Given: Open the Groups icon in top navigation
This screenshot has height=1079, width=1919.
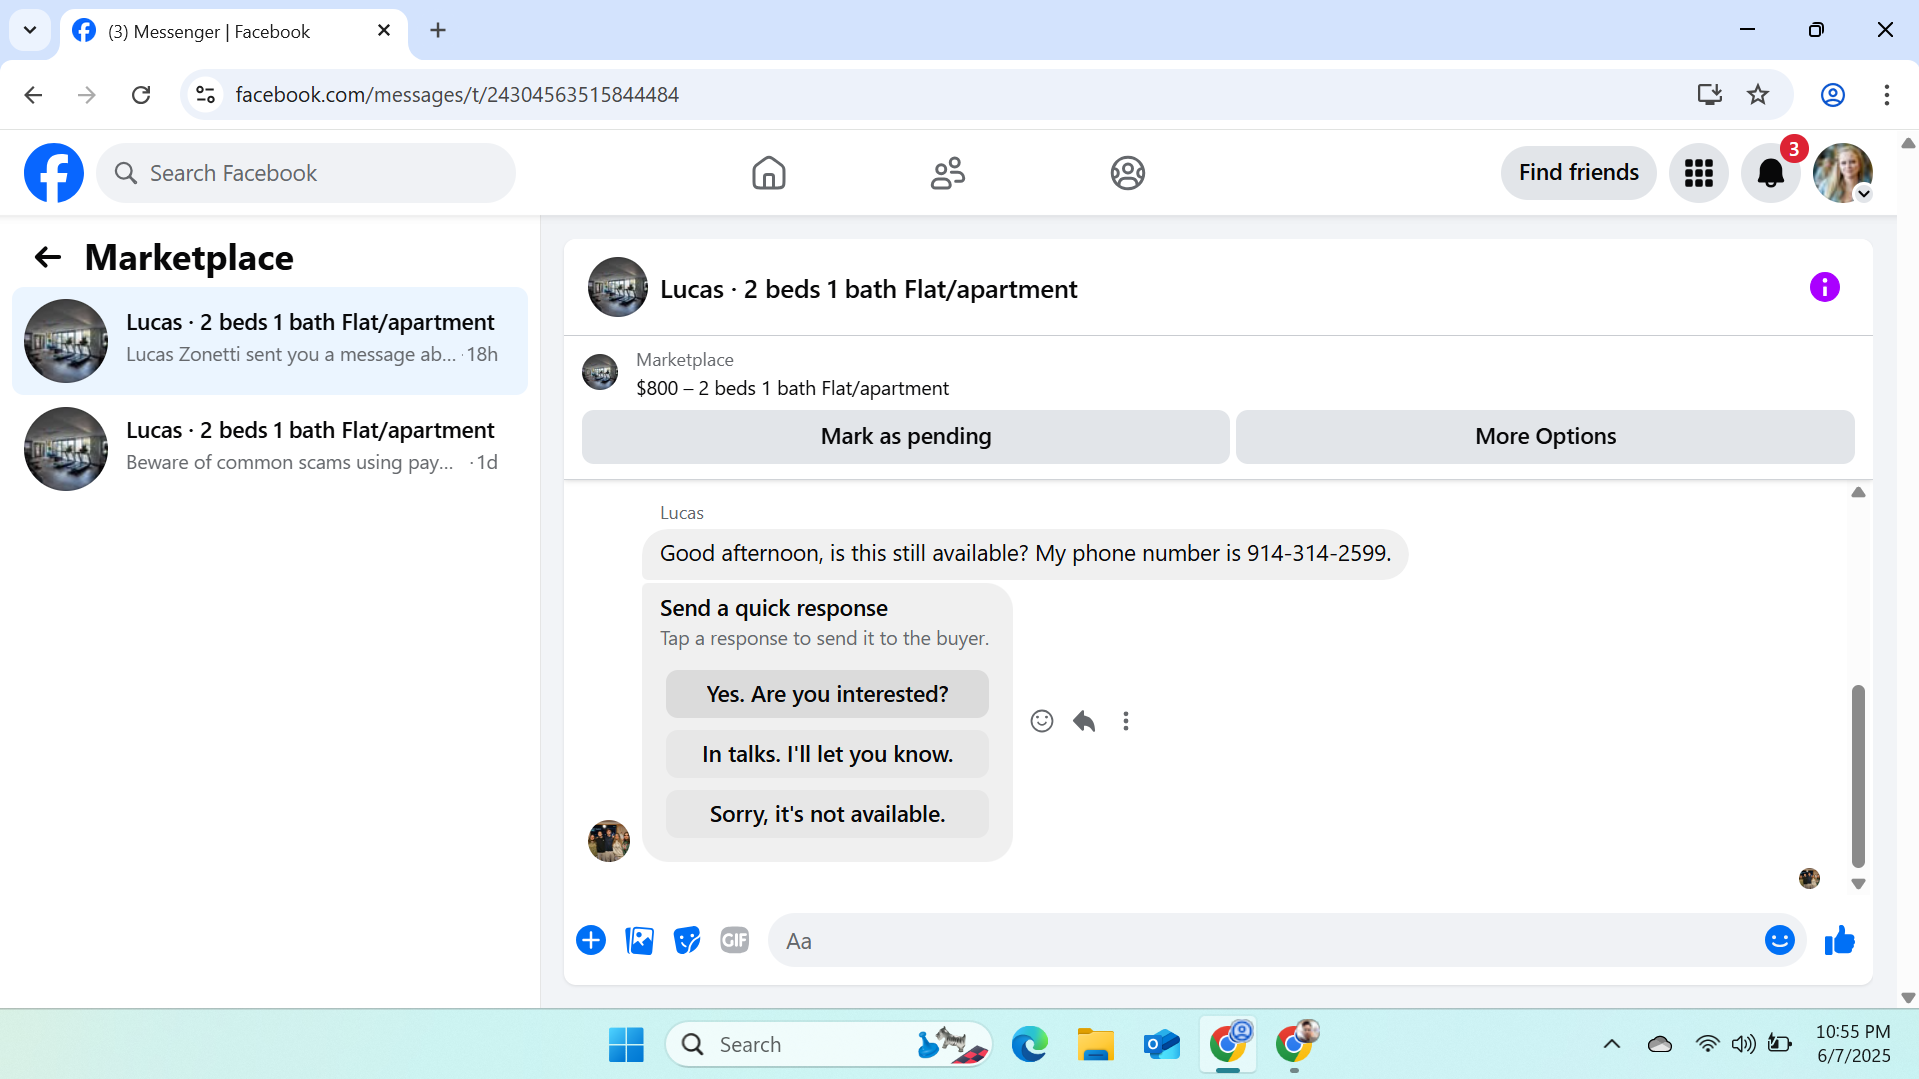Looking at the screenshot, I should (1127, 173).
